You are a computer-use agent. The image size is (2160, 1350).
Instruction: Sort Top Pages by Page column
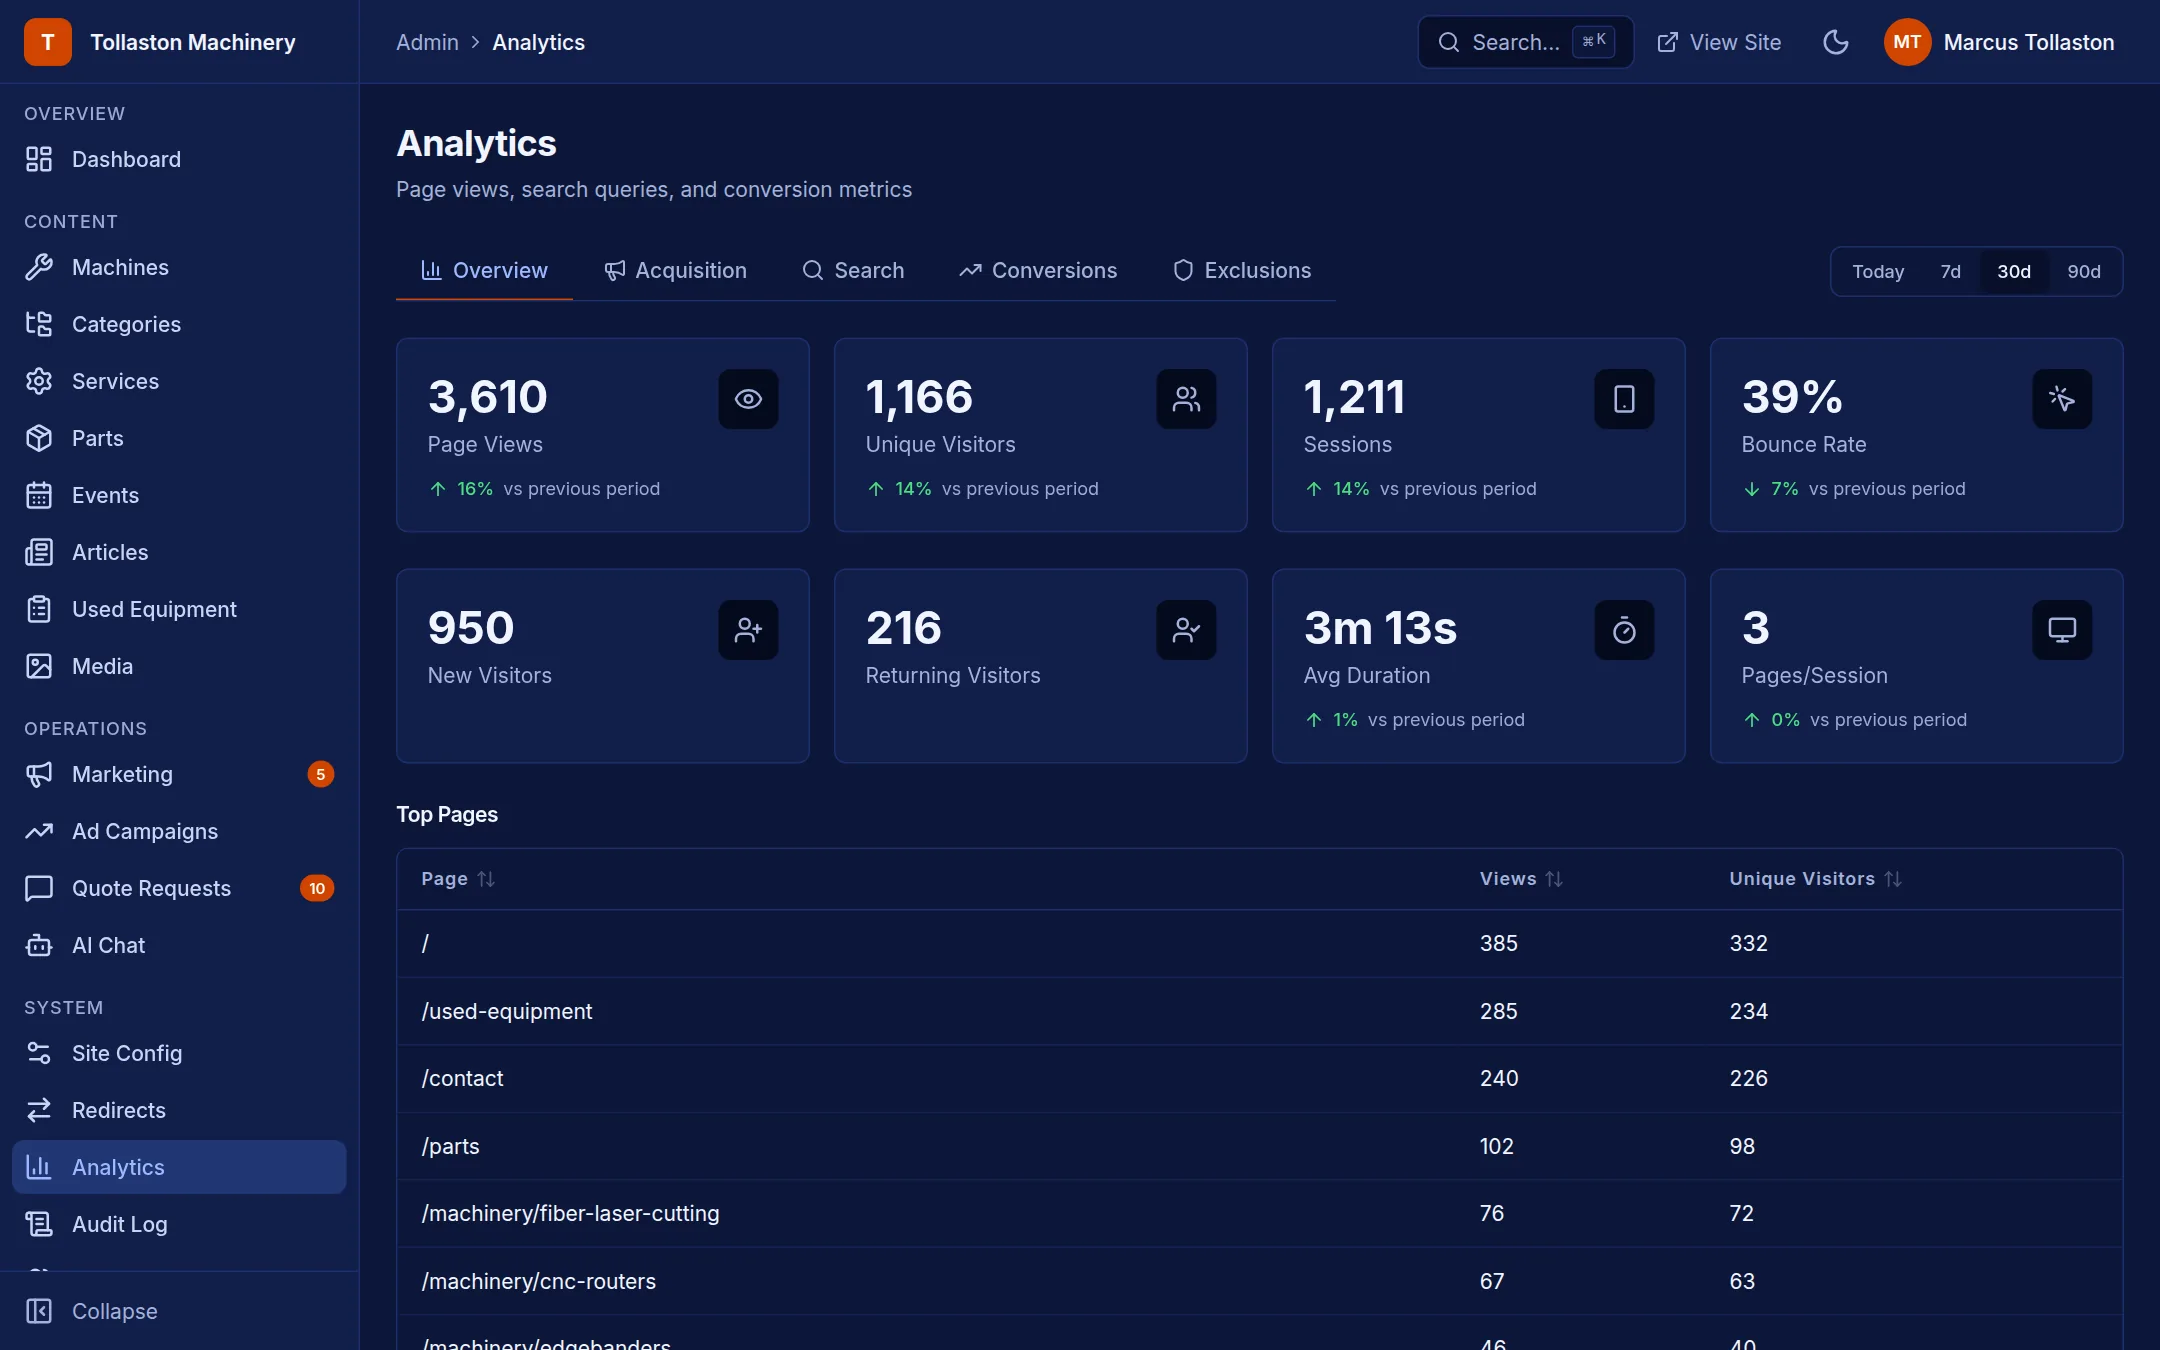(x=458, y=879)
